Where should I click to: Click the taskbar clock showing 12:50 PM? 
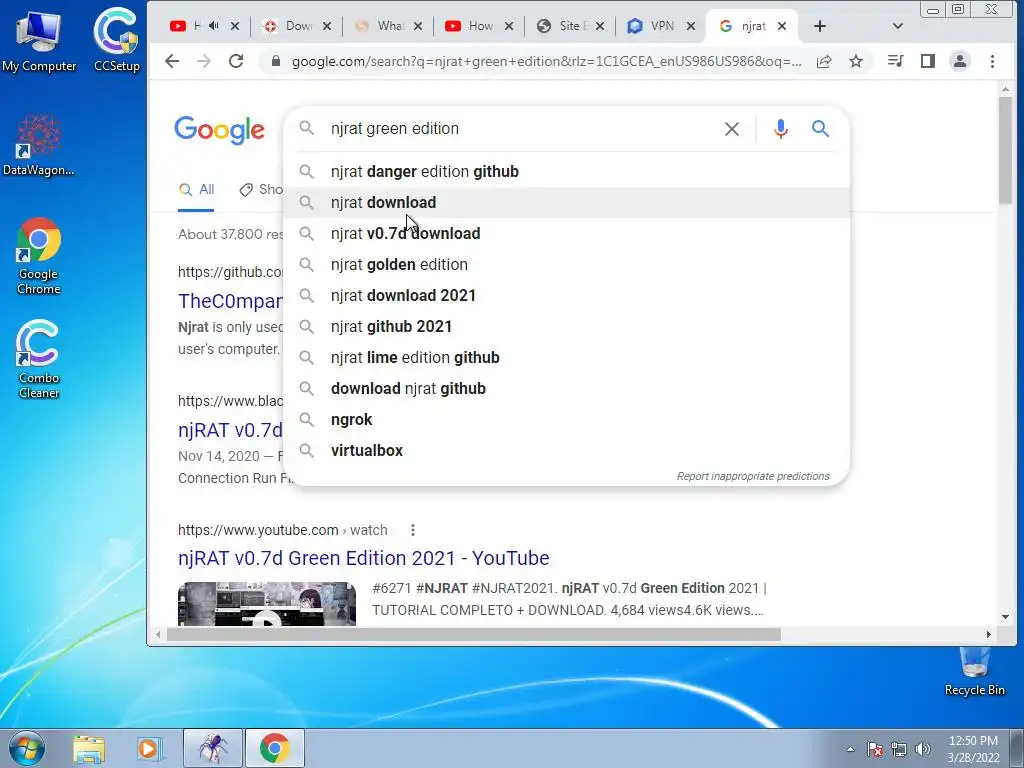[x=973, y=749]
